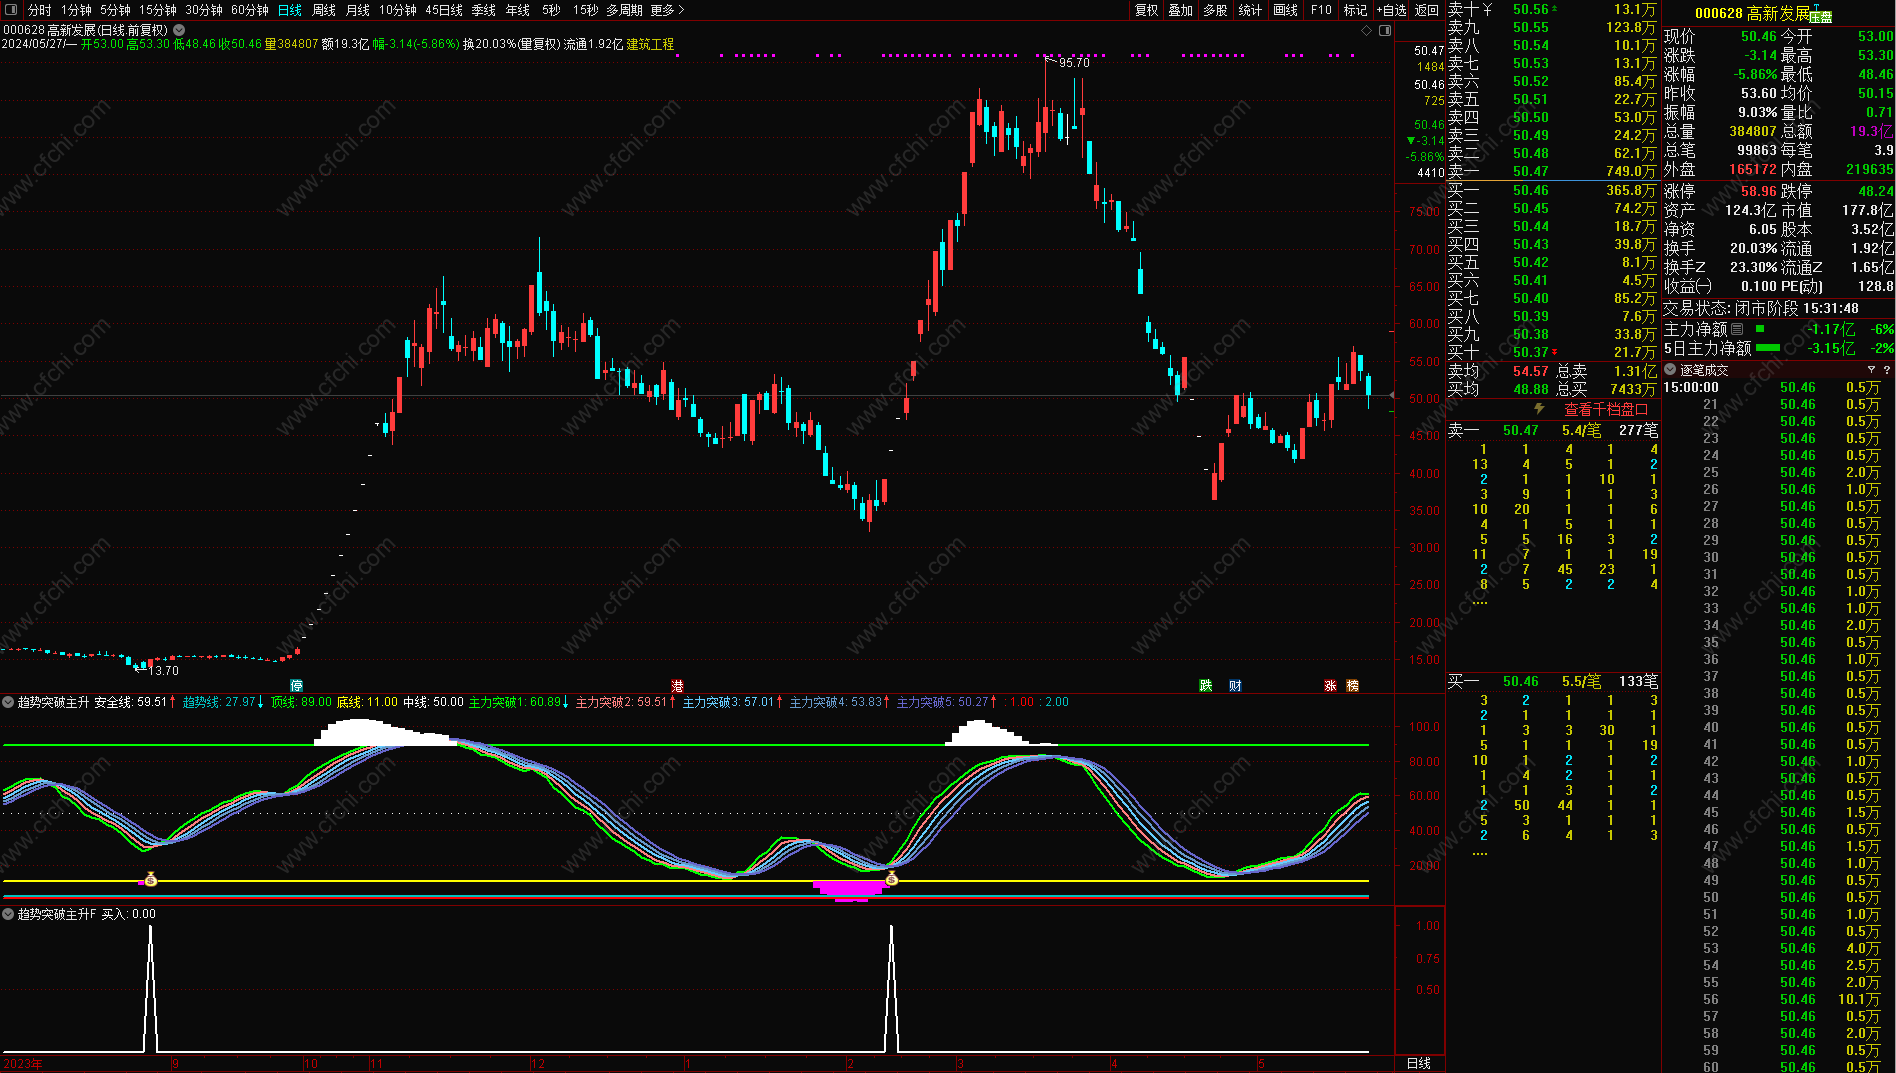Click the filter icon in 逐笔成交 header
This screenshot has width=1896, height=1073.
tap(1871, 370)
